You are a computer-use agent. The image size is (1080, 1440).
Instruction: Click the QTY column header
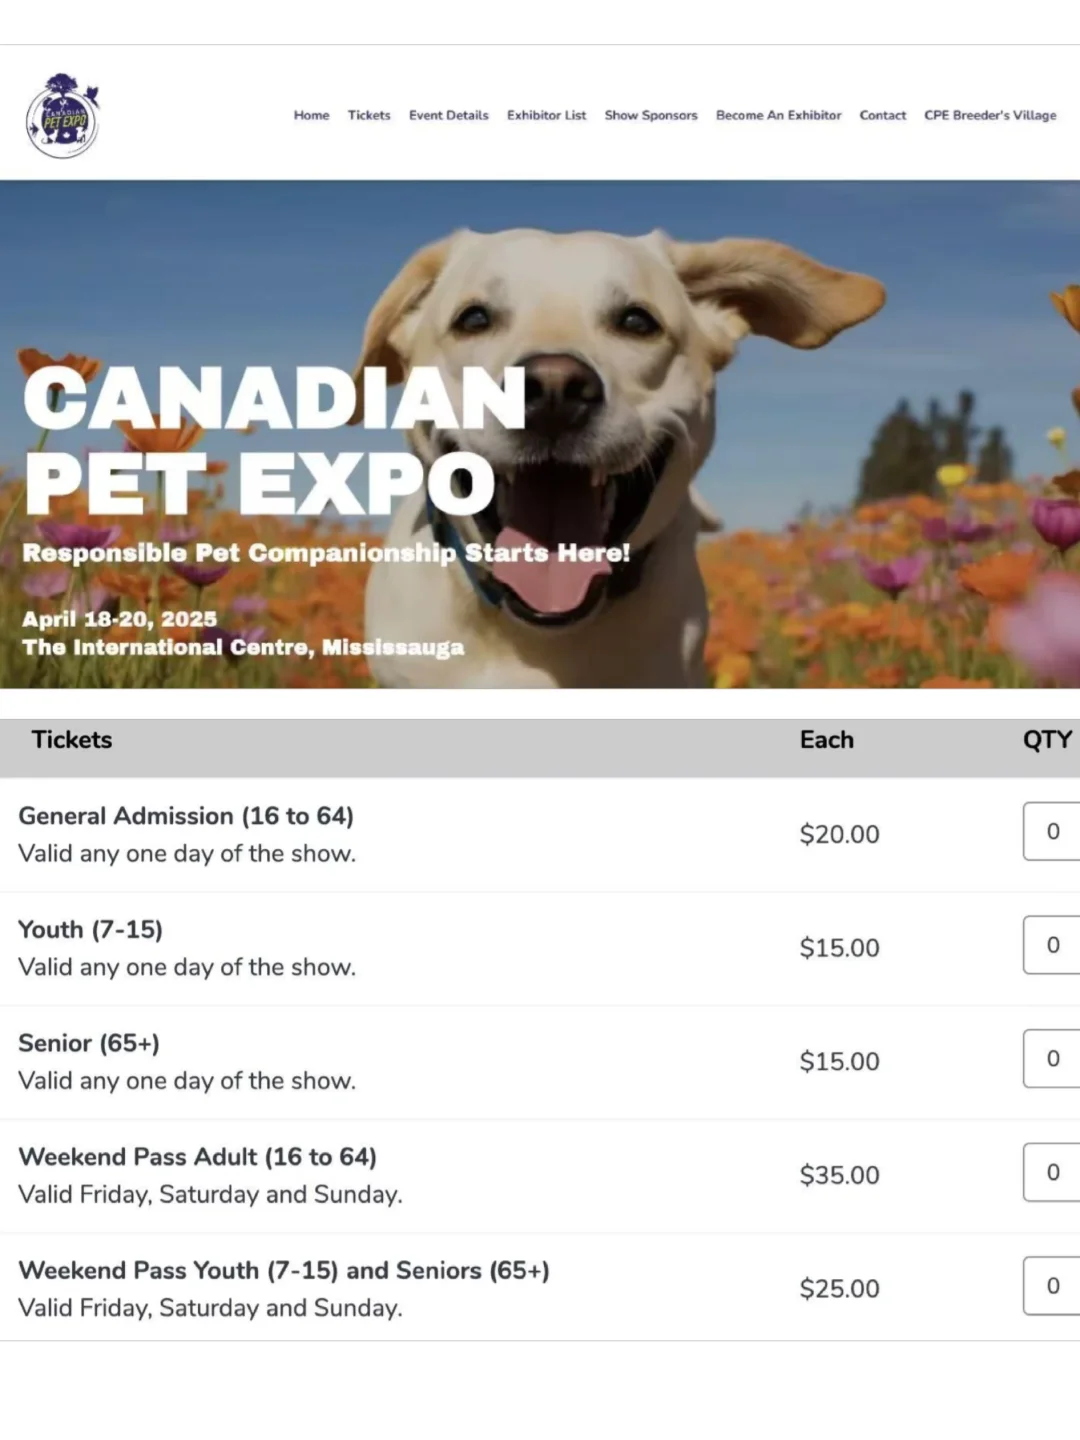coord(1047,740)
